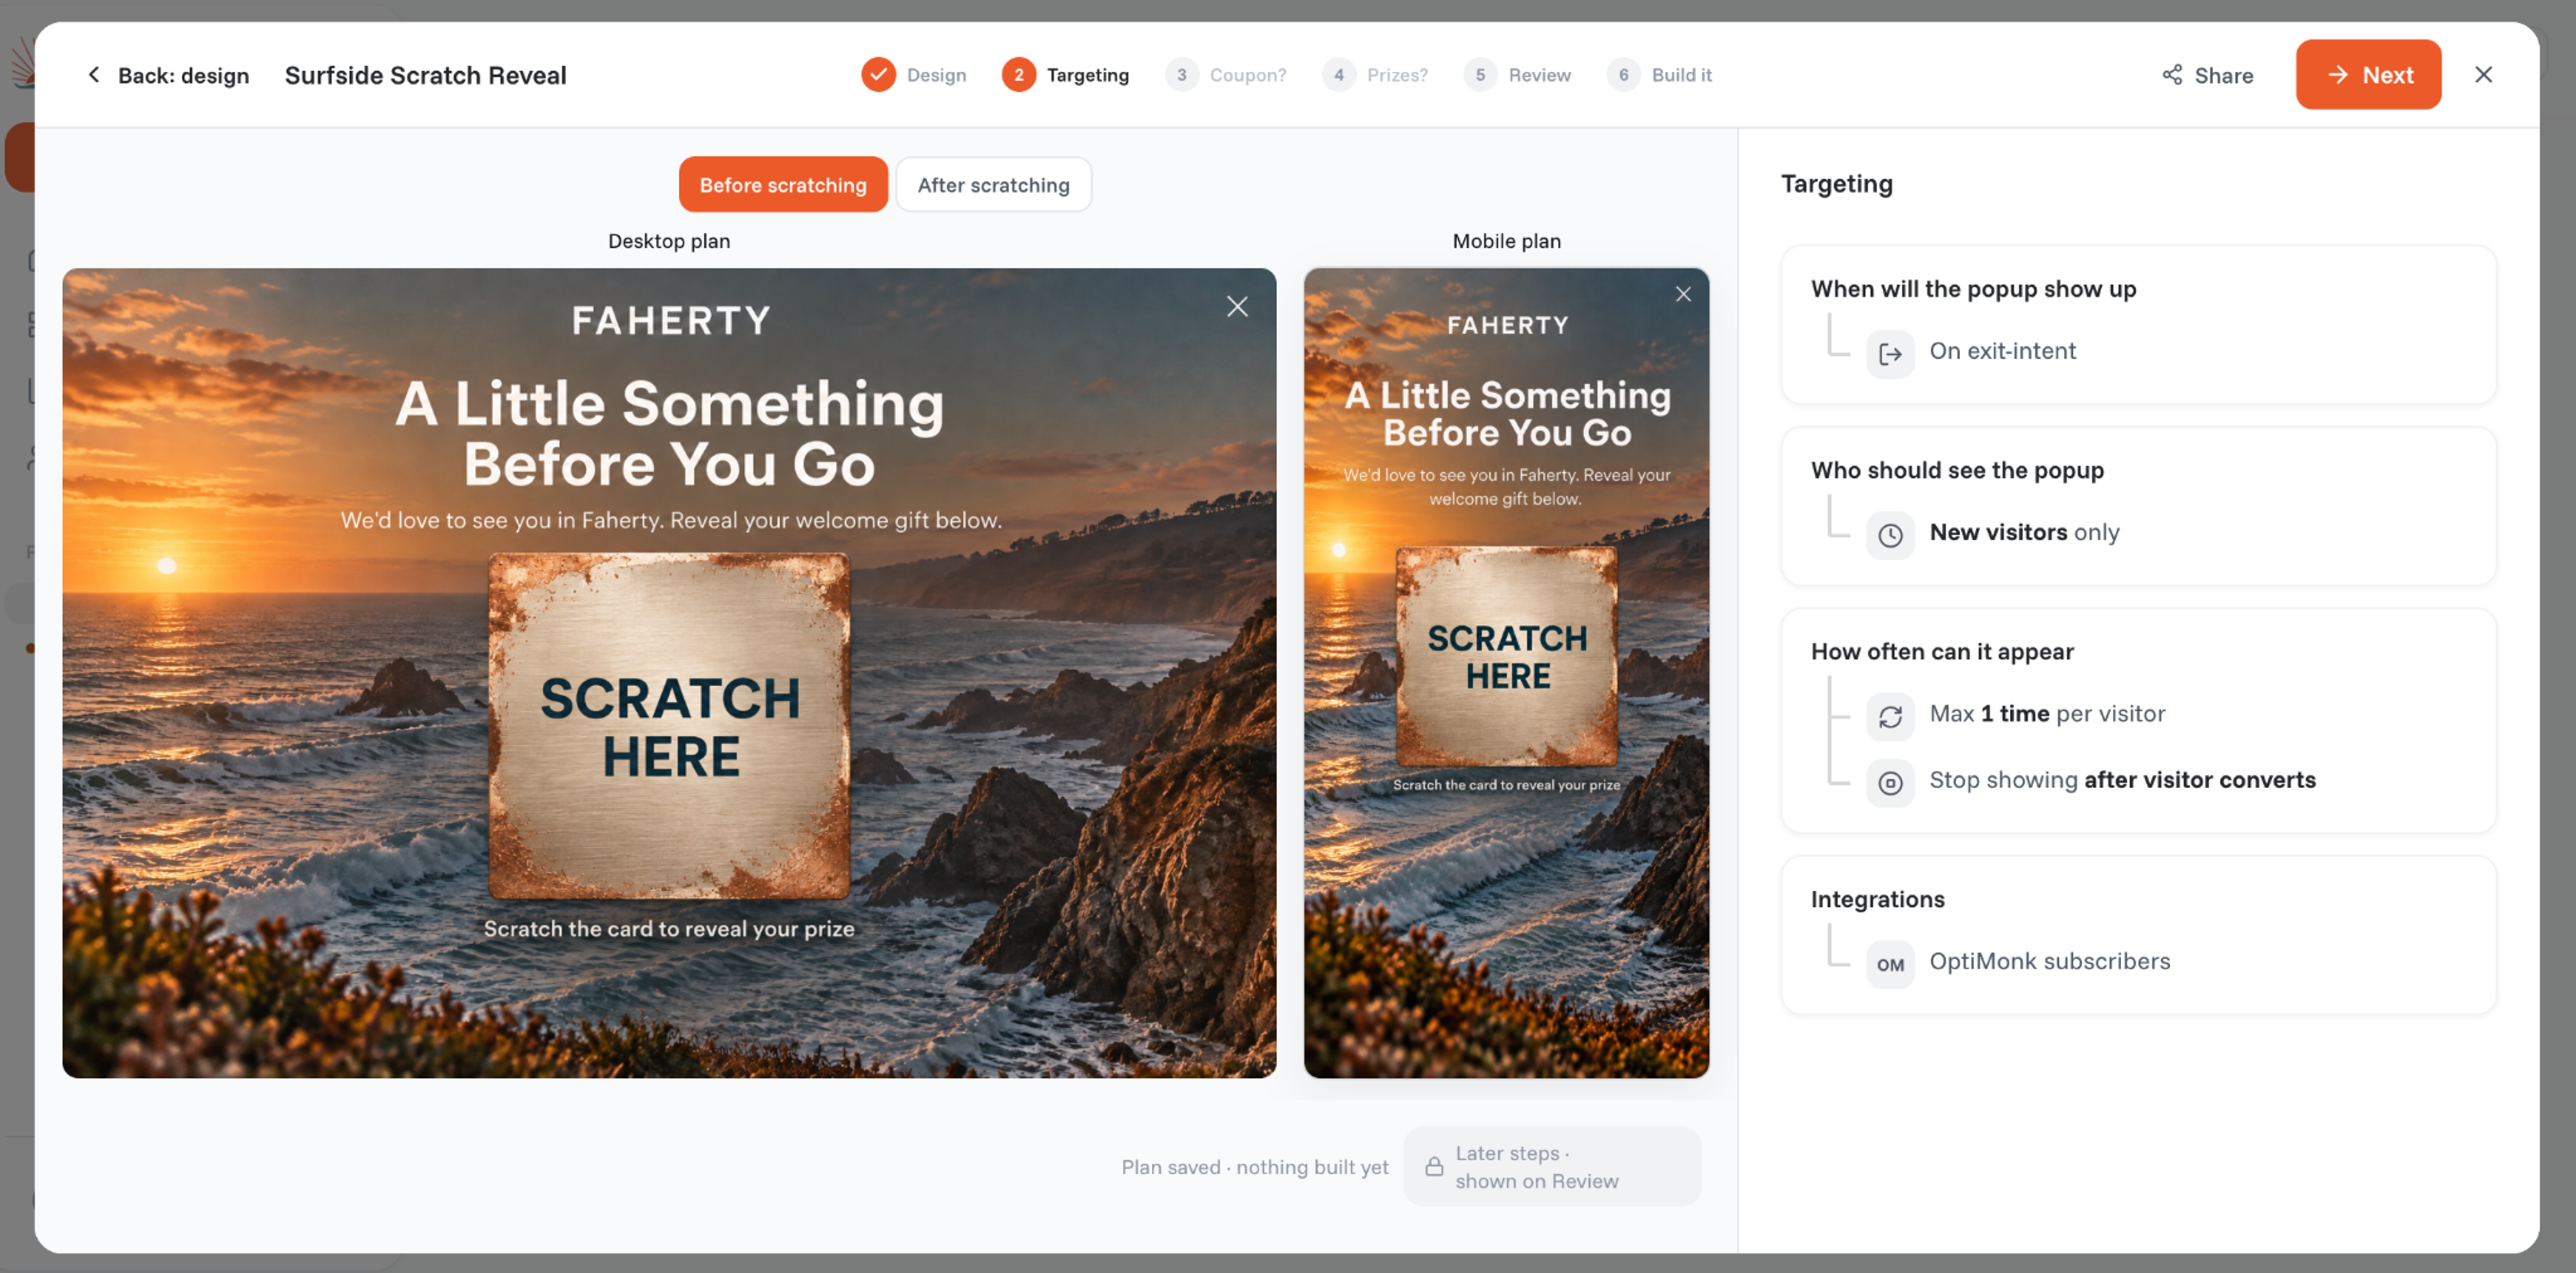2576x1273 pixels.
Task: Click the Mobile plan label
Action: tap(1506, 241)
